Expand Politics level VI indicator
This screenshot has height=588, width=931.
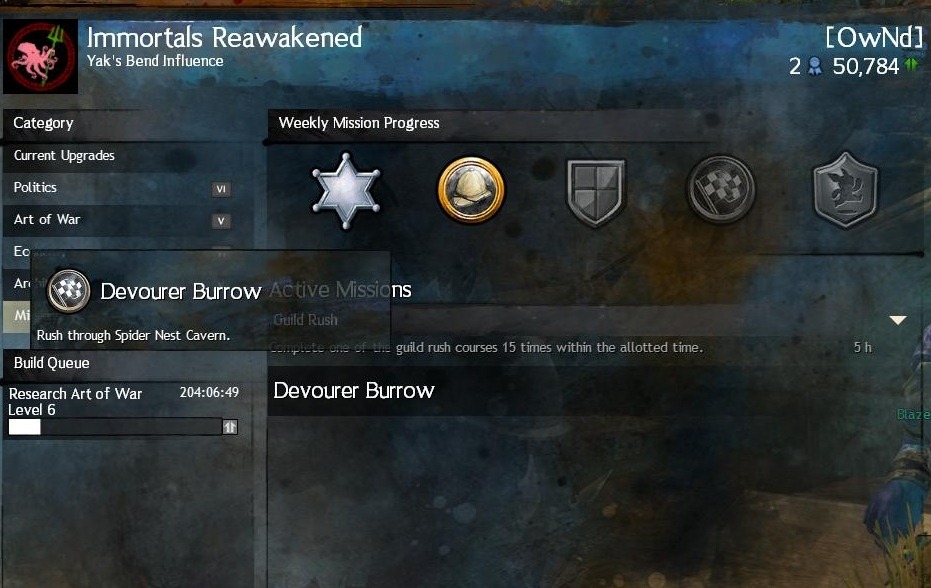[221, 189]
